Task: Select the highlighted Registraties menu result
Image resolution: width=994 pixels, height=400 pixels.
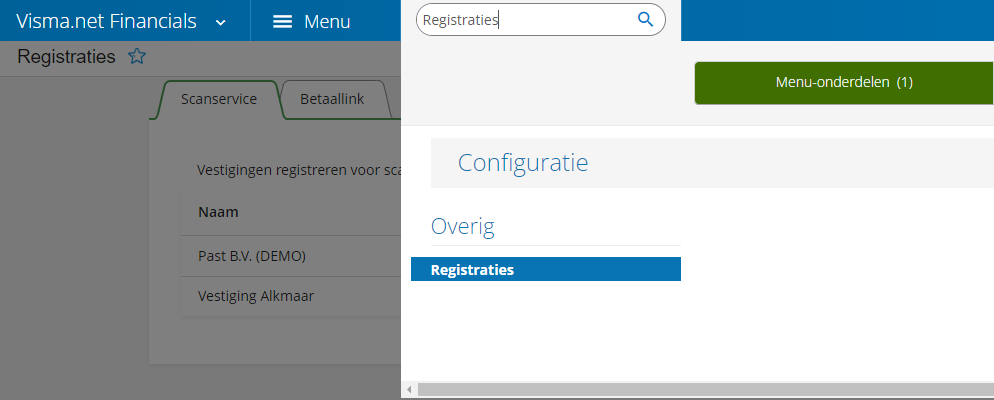Action: (546, 269)
